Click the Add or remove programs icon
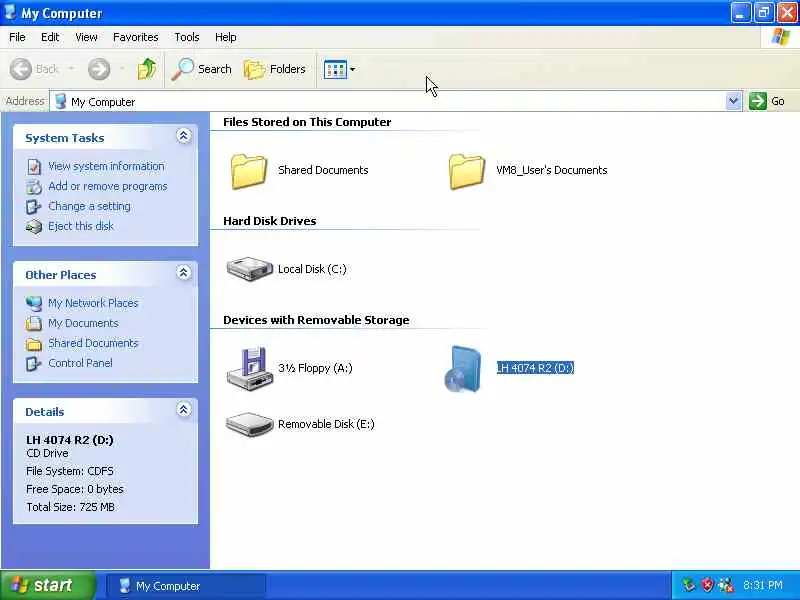This screenshot has width=800, height=600. pos(34,187)
